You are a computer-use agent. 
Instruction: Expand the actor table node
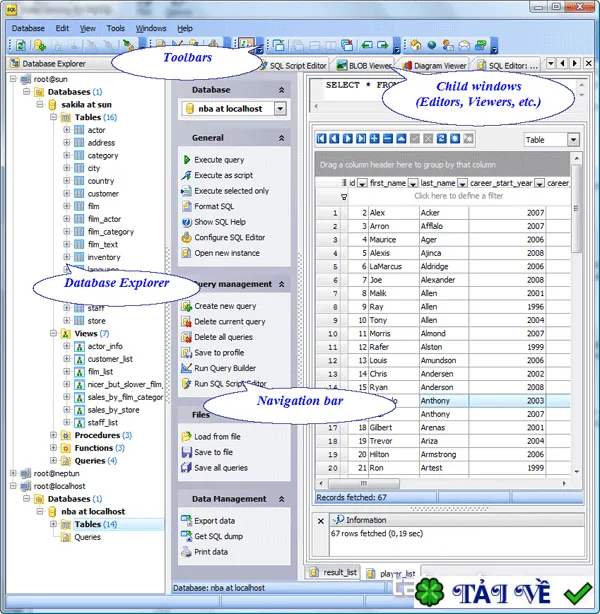(x=67, y=130)
